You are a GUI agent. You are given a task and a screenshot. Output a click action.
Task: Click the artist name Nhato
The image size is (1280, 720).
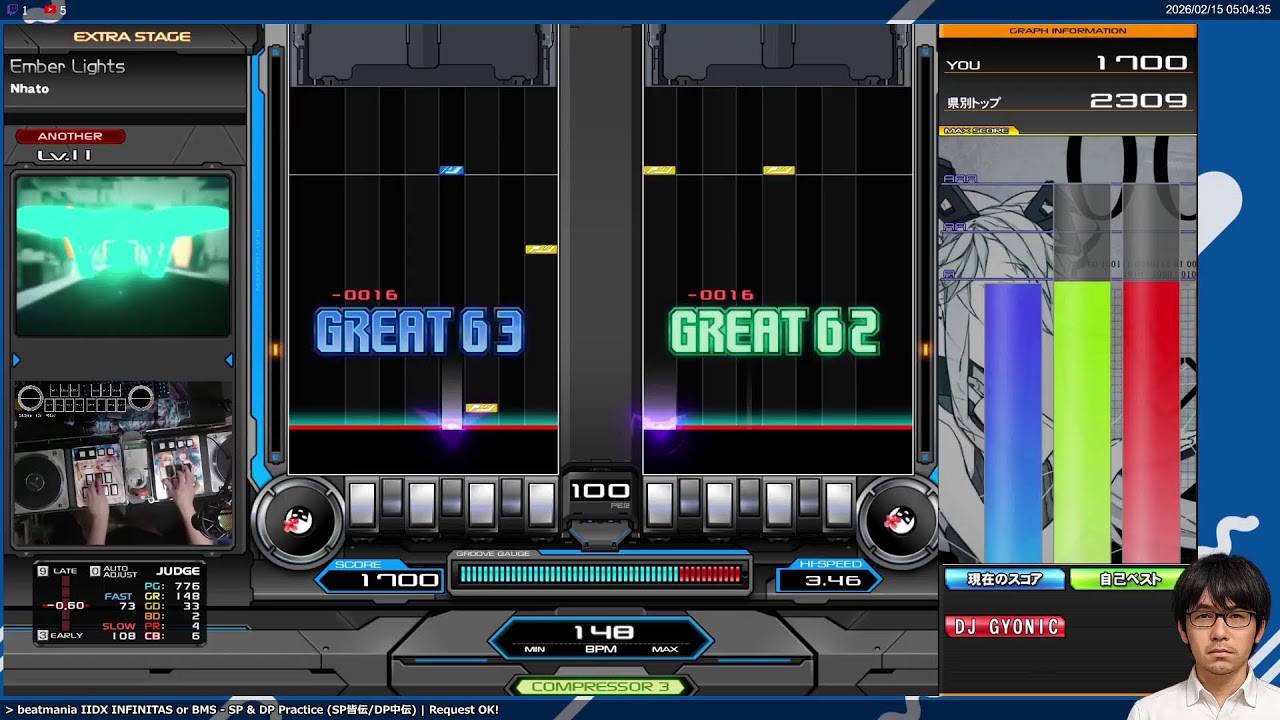30,89
